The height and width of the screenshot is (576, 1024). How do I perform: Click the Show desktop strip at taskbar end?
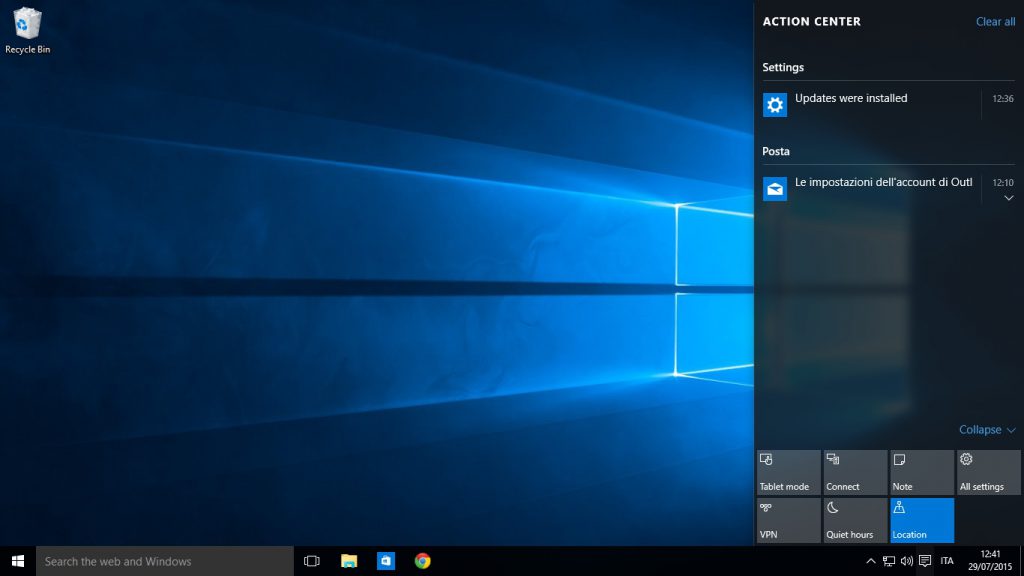pyautogui.click(x=1022, y=561)
